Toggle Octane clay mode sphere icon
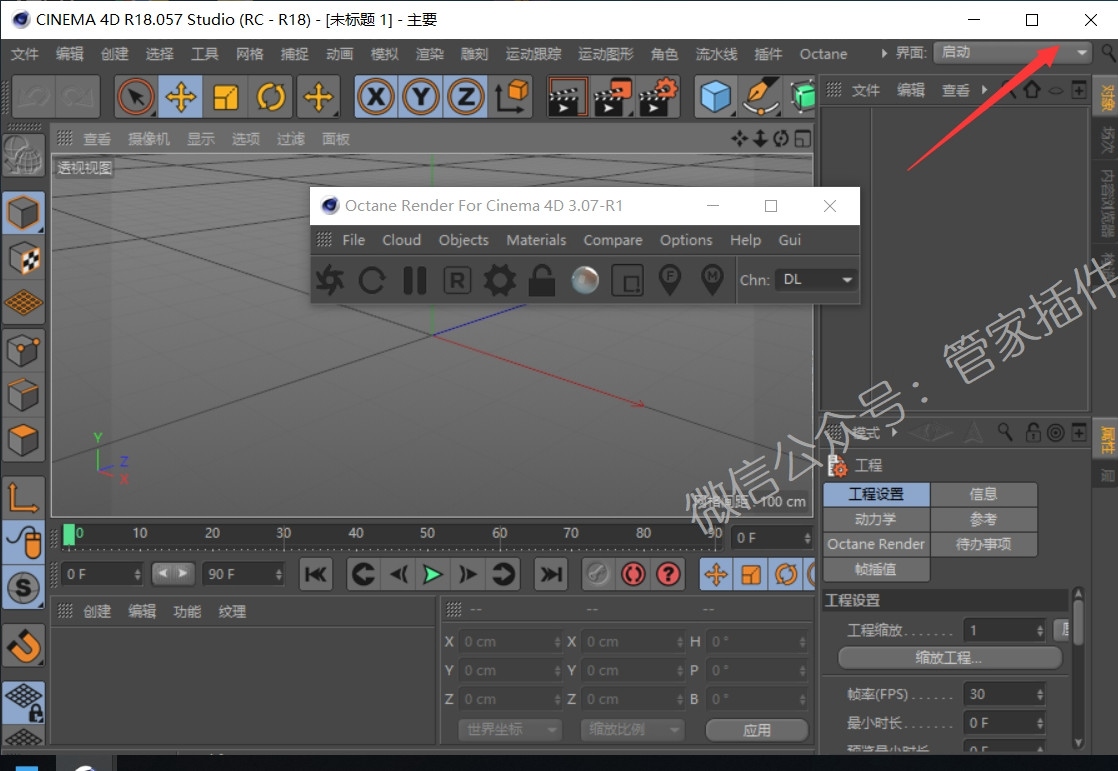This screenshot has height=771, width=1118. pyautogui.click(x=585, y=280)
